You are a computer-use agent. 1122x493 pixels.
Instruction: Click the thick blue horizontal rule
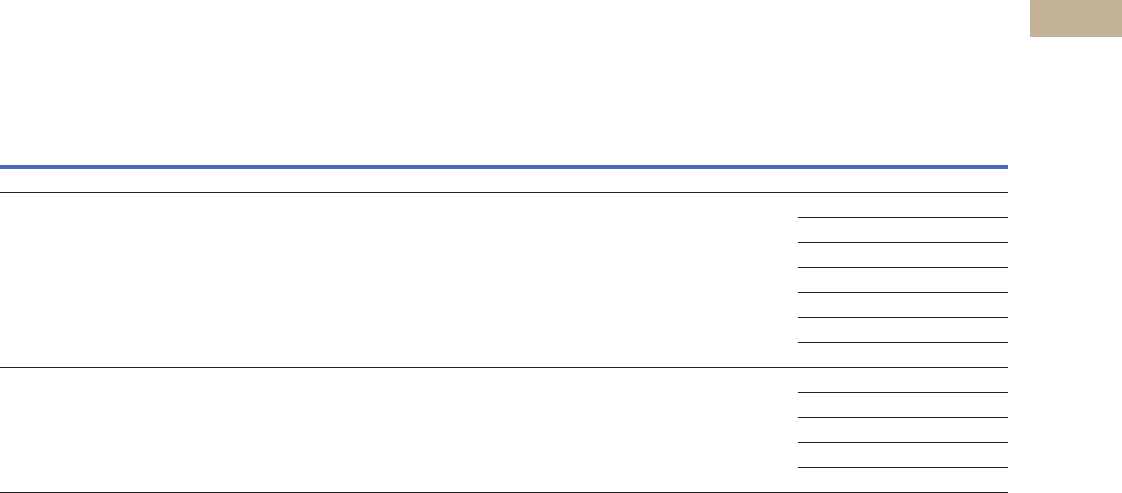point(504,167)
